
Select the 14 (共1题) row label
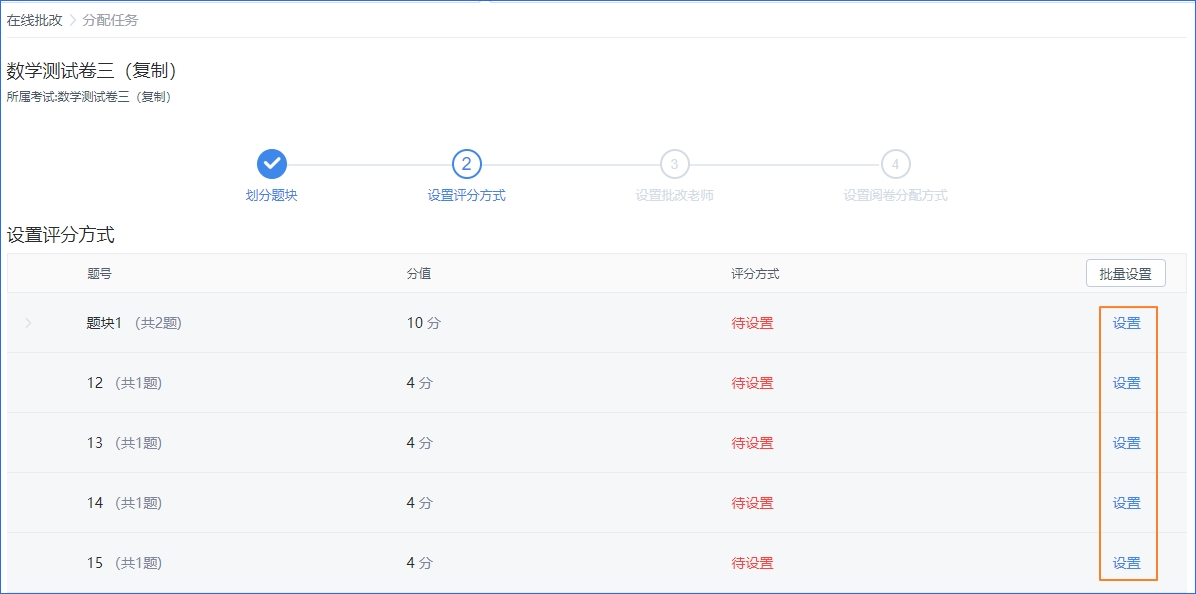point(124,503)
